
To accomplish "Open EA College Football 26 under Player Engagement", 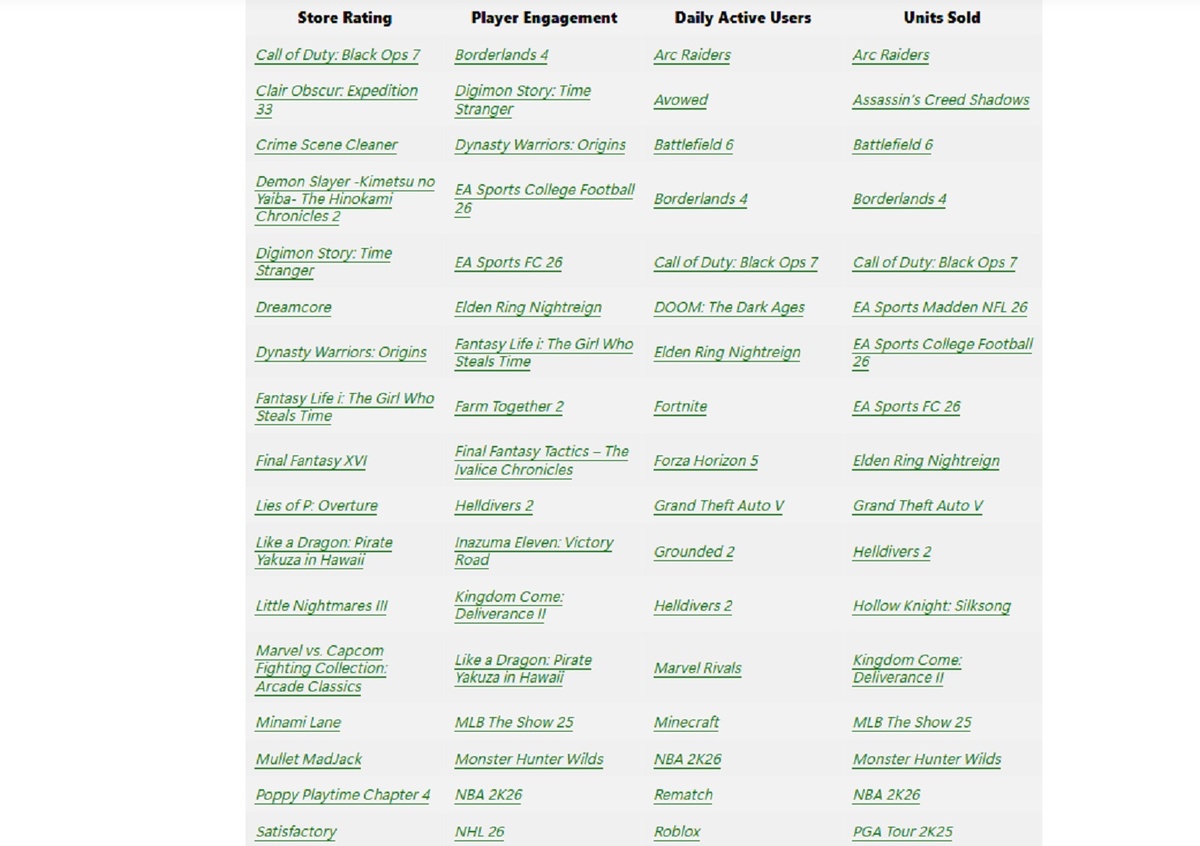I will 545,199.
